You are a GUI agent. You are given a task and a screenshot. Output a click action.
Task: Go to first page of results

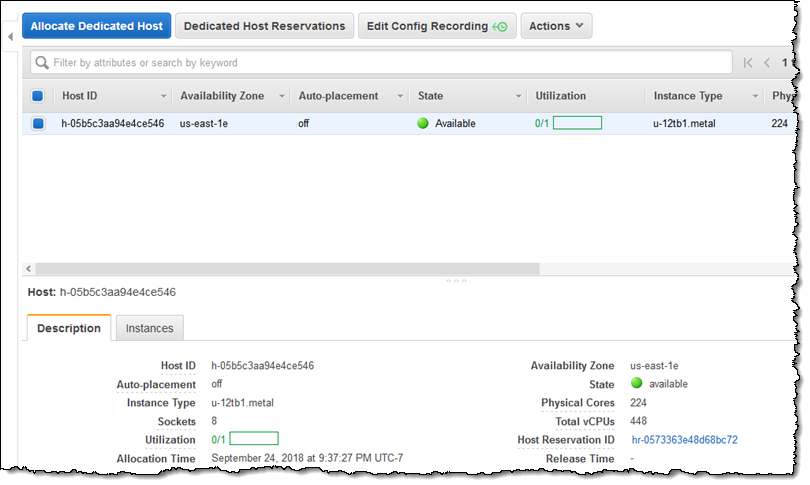pyautogui.click(x=747, y=63)
